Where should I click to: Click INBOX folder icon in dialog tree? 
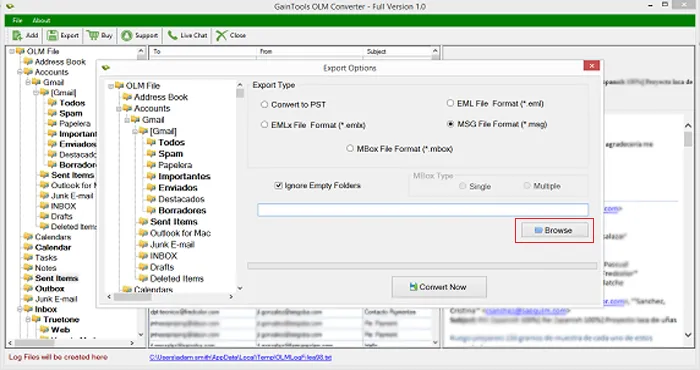(x=143, y=256)
